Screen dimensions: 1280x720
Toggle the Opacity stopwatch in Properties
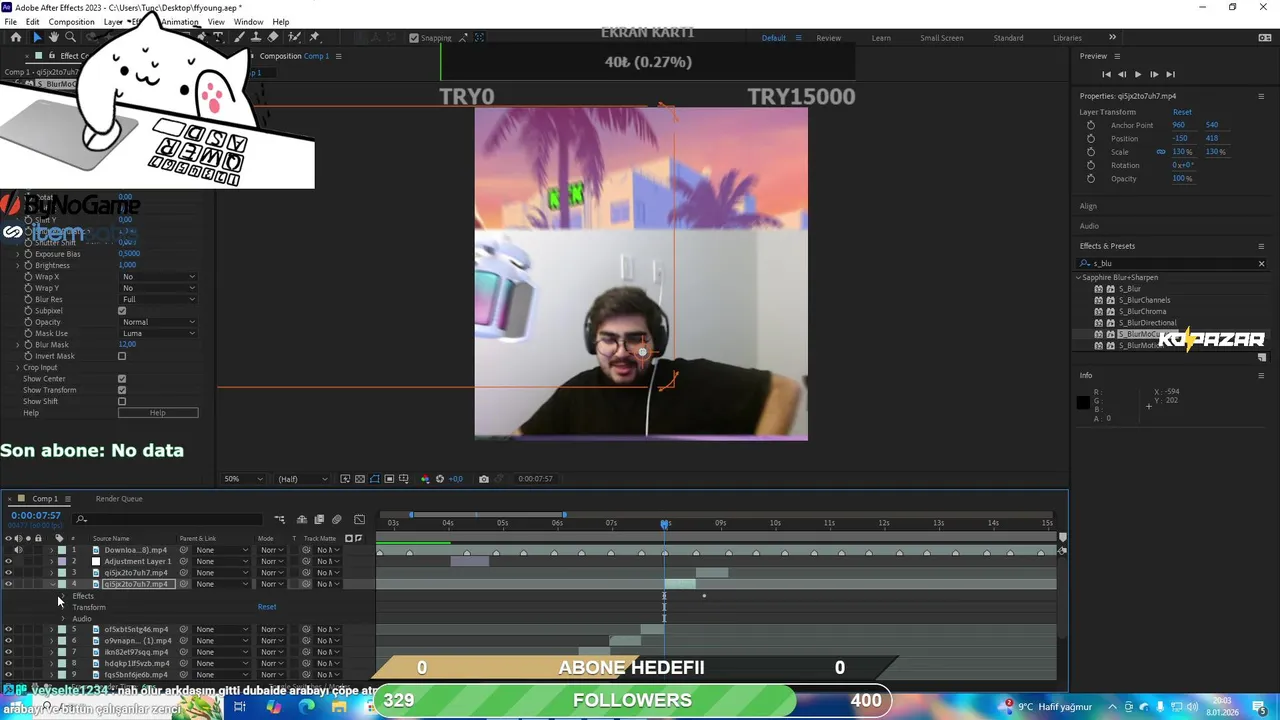coord(1091,178)
